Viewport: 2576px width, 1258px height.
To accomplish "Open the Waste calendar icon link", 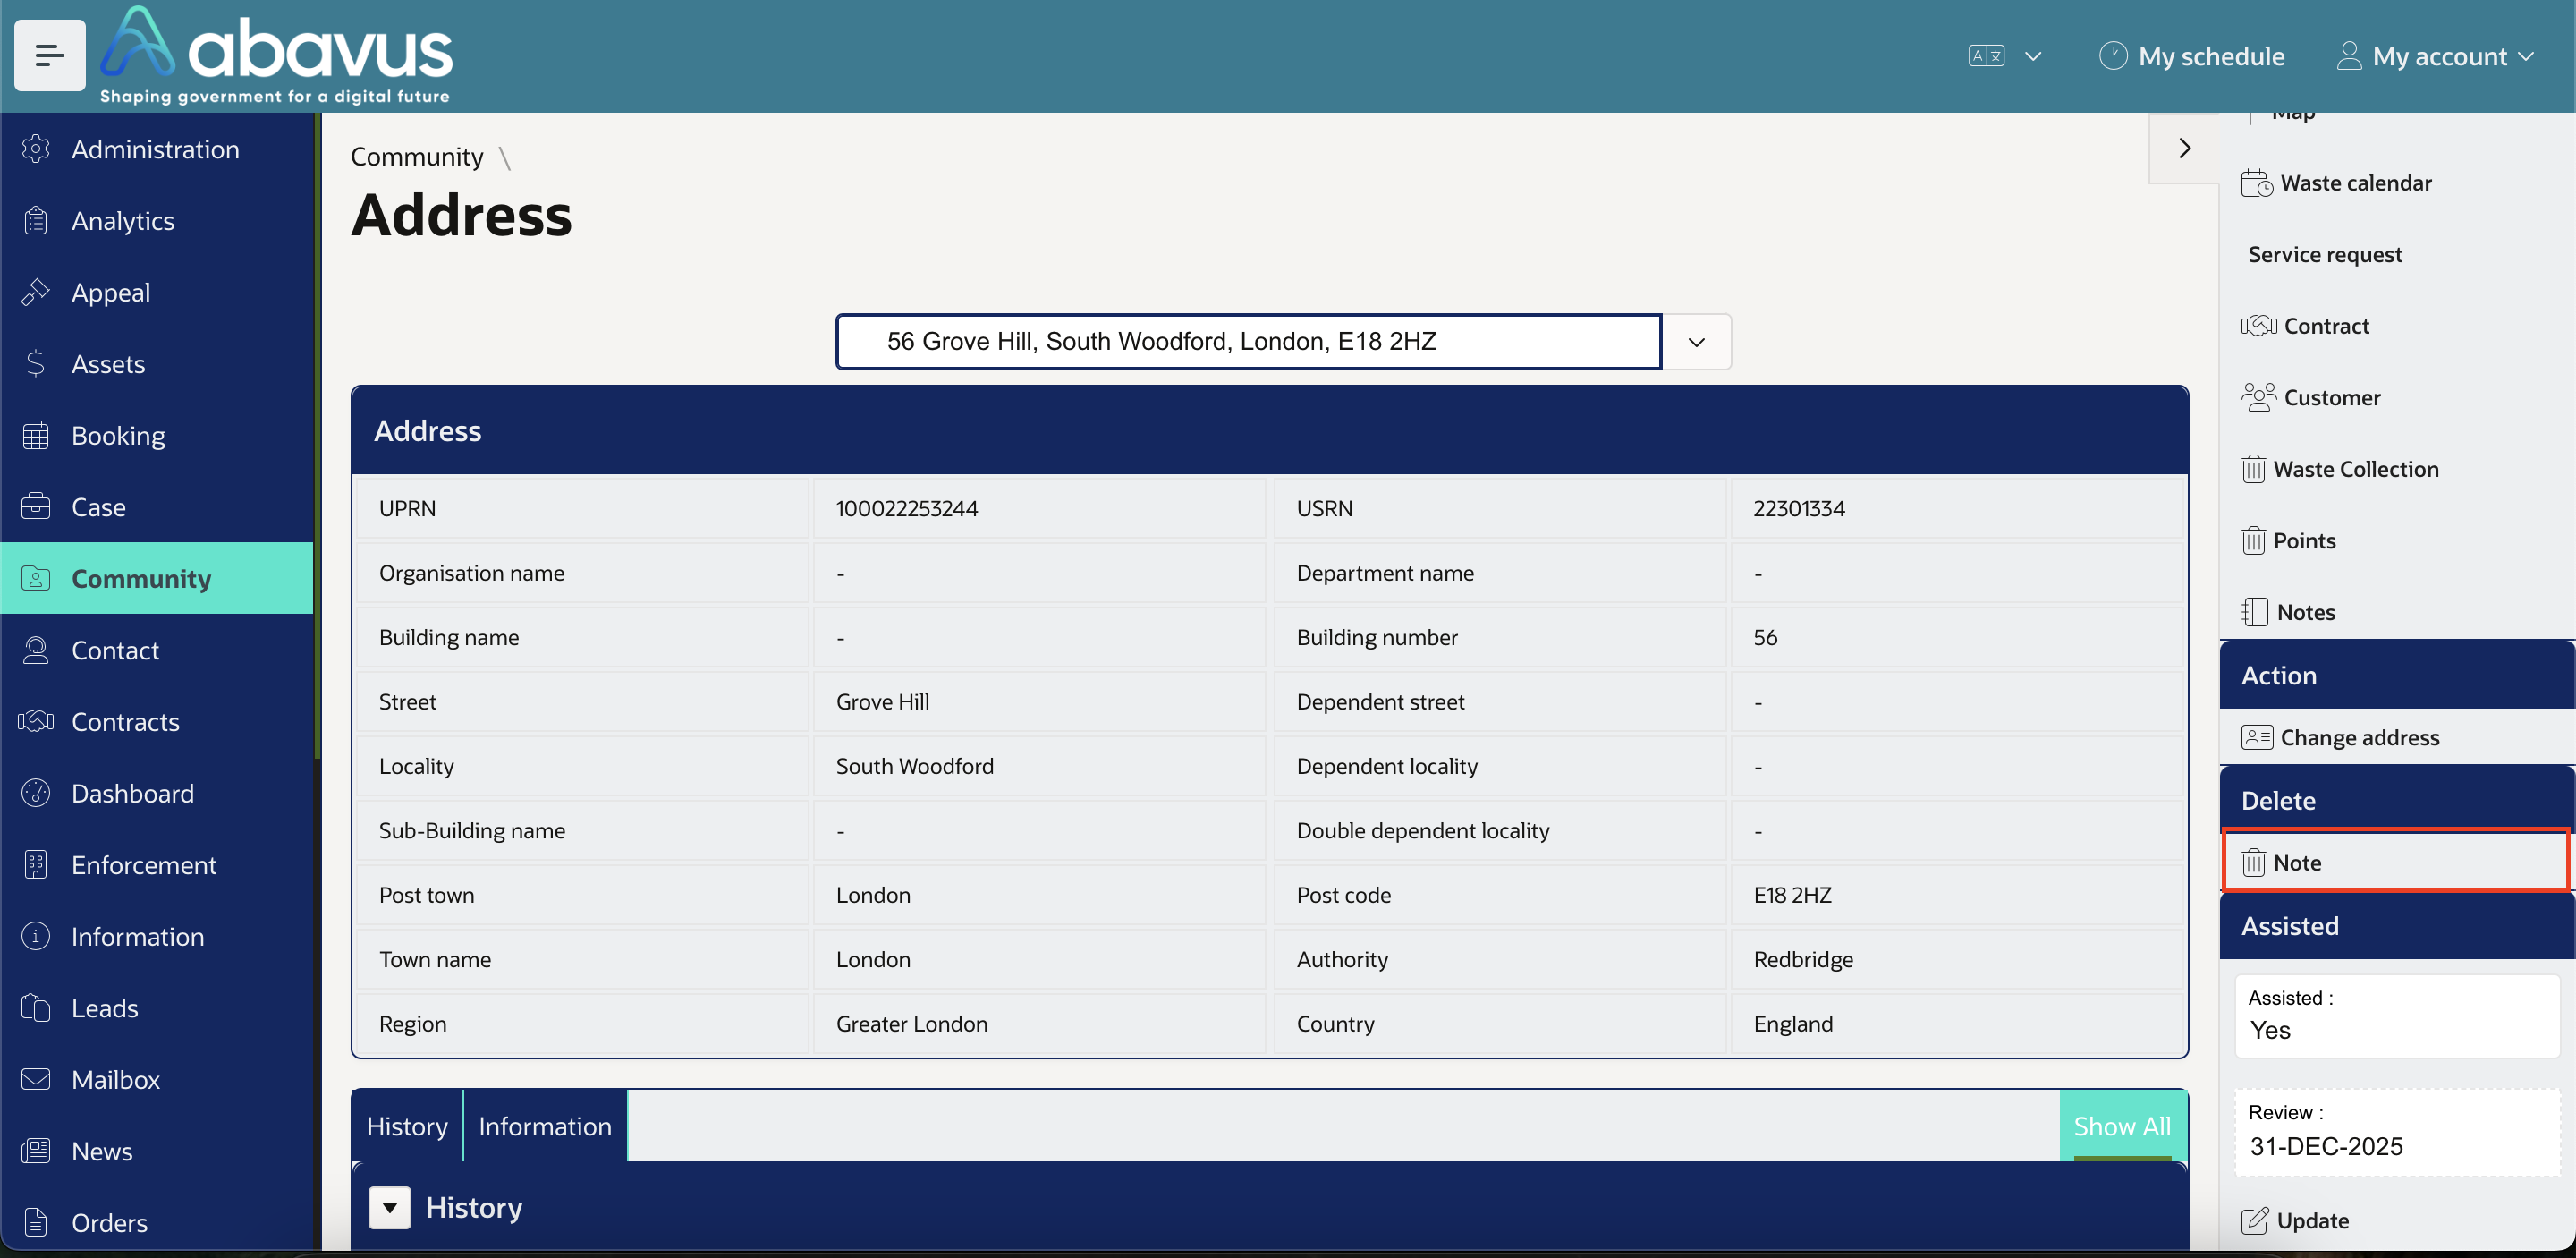I will pyautogui.click(x=2256, y=184).
